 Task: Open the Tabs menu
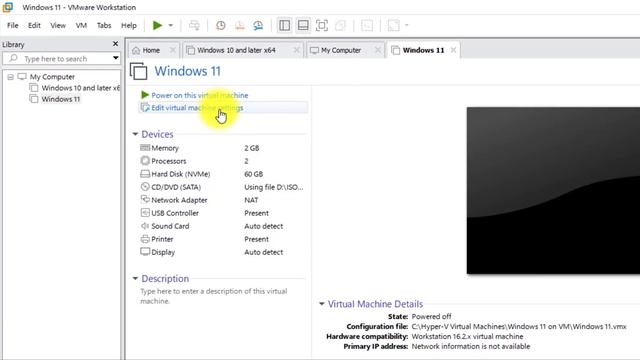tap(104, 25)
